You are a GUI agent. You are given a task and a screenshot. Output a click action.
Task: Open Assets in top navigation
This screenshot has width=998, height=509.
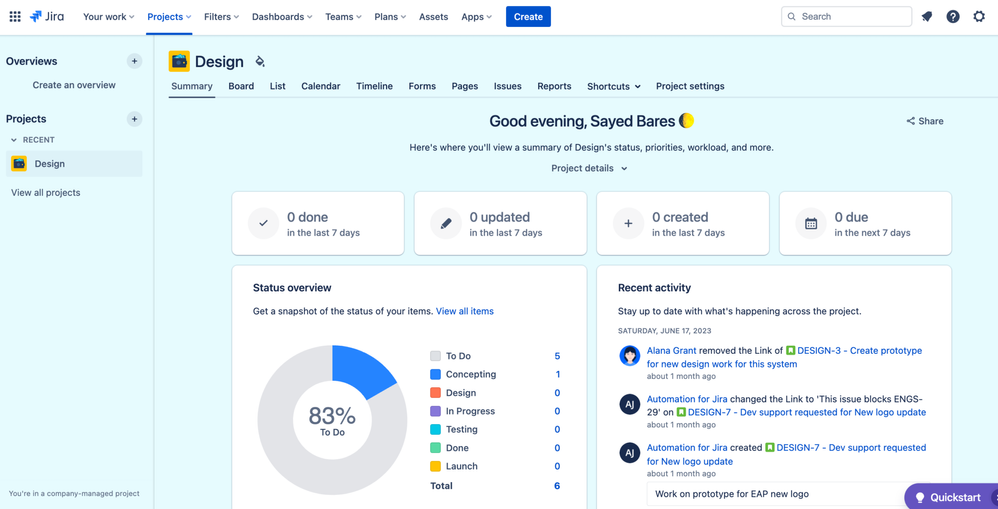433,17
